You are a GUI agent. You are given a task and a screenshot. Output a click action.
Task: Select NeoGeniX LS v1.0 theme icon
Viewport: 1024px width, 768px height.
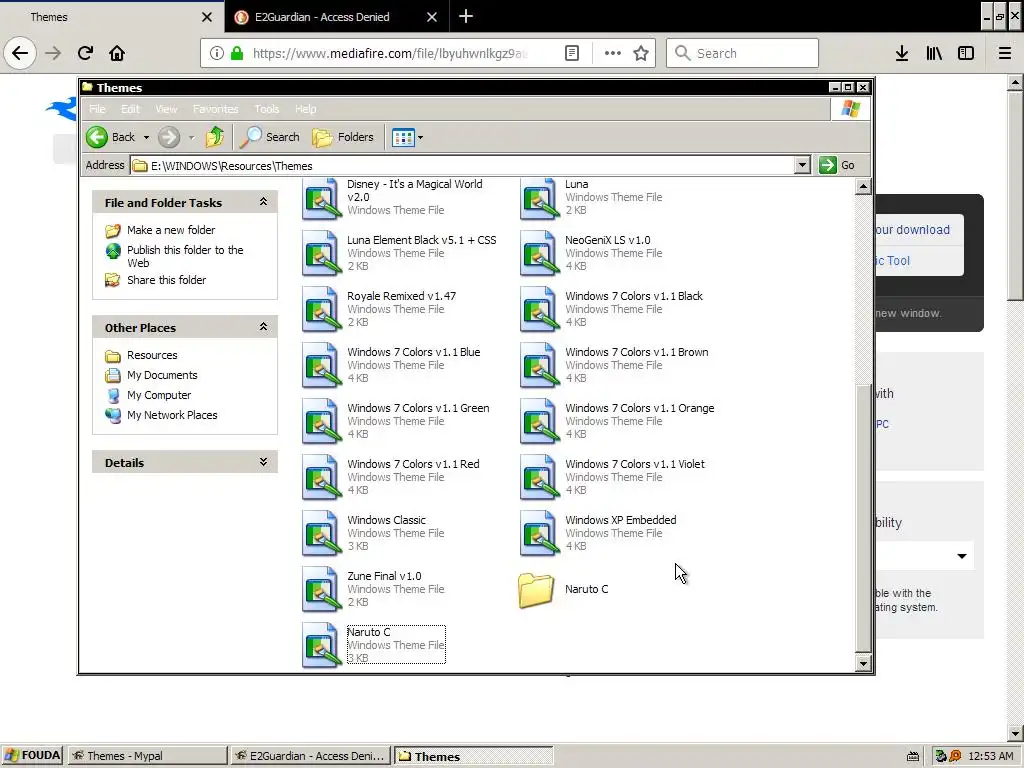(x=539, y=253)
